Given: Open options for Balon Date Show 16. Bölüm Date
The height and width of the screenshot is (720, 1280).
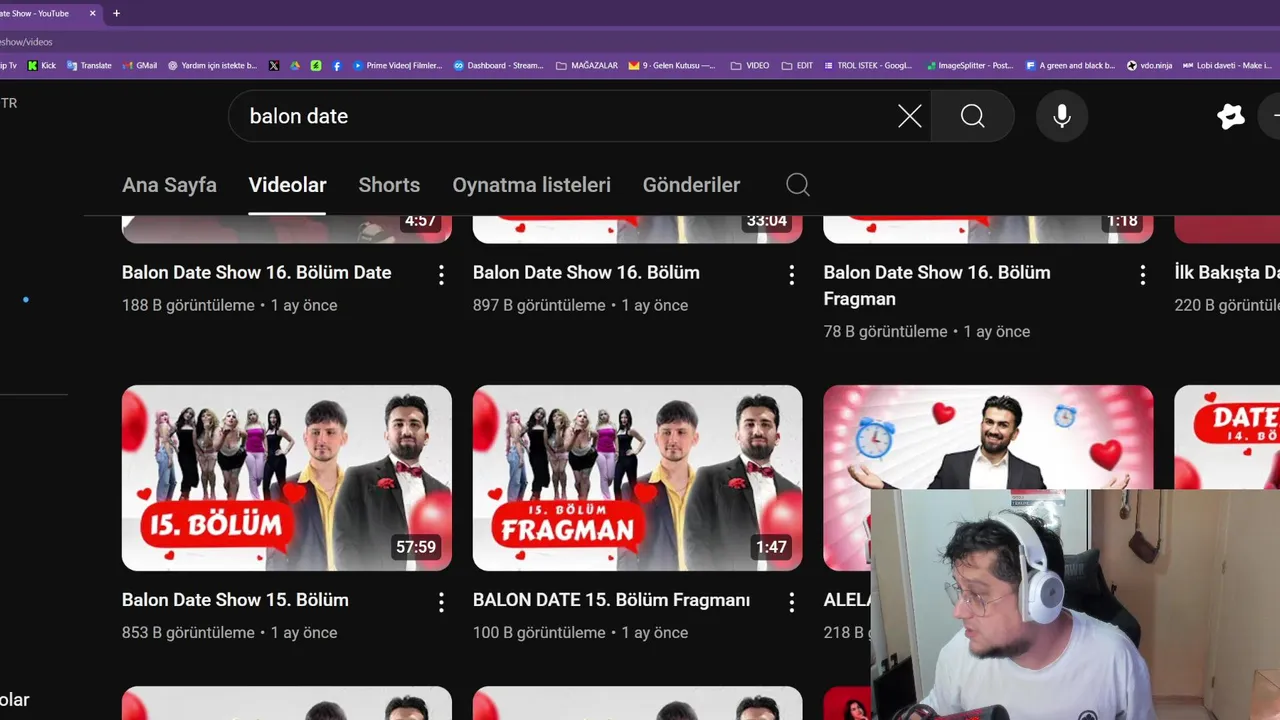Looking at the screenshot, I should (x=441, y=275).
